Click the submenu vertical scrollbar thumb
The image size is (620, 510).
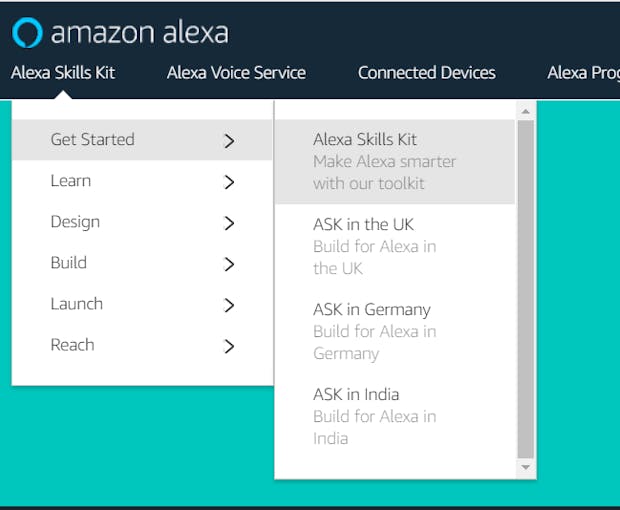525,289
